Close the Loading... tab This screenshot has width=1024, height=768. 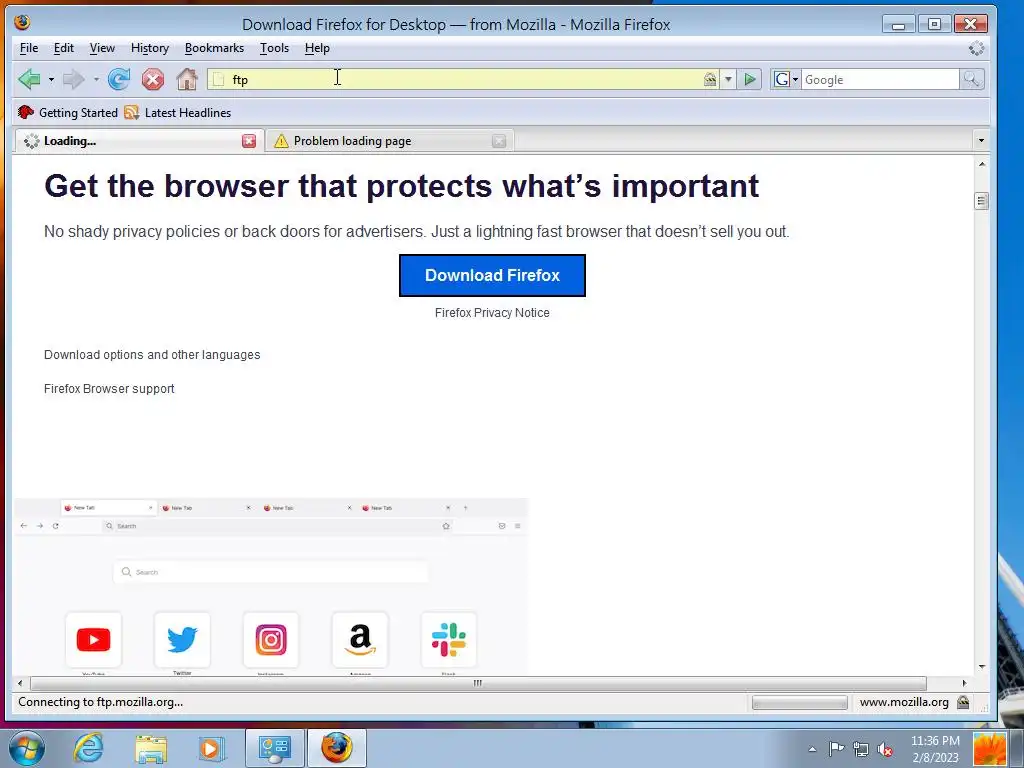[249, 141]
